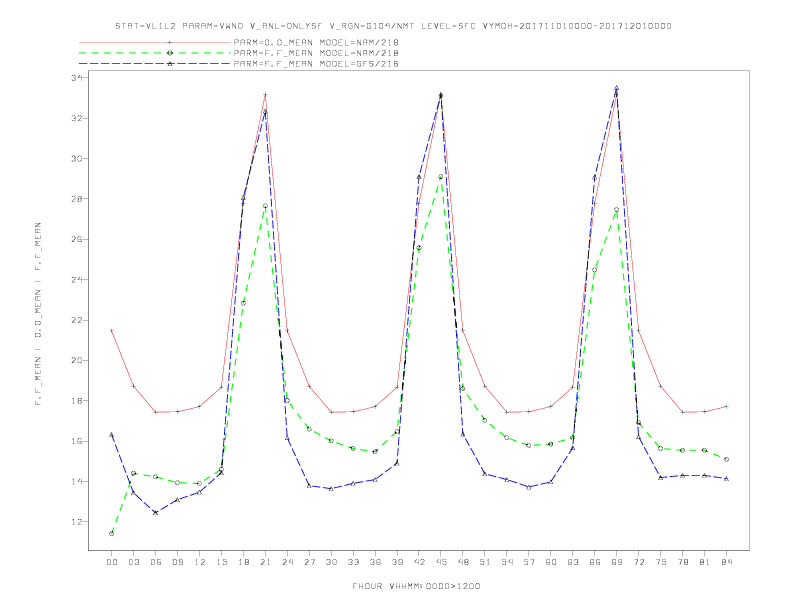Select legend entry PARM=O.O_MEAN MODEL=NAM/218
The height and width of the screenshot is (612, 792).
pos(316,42)
